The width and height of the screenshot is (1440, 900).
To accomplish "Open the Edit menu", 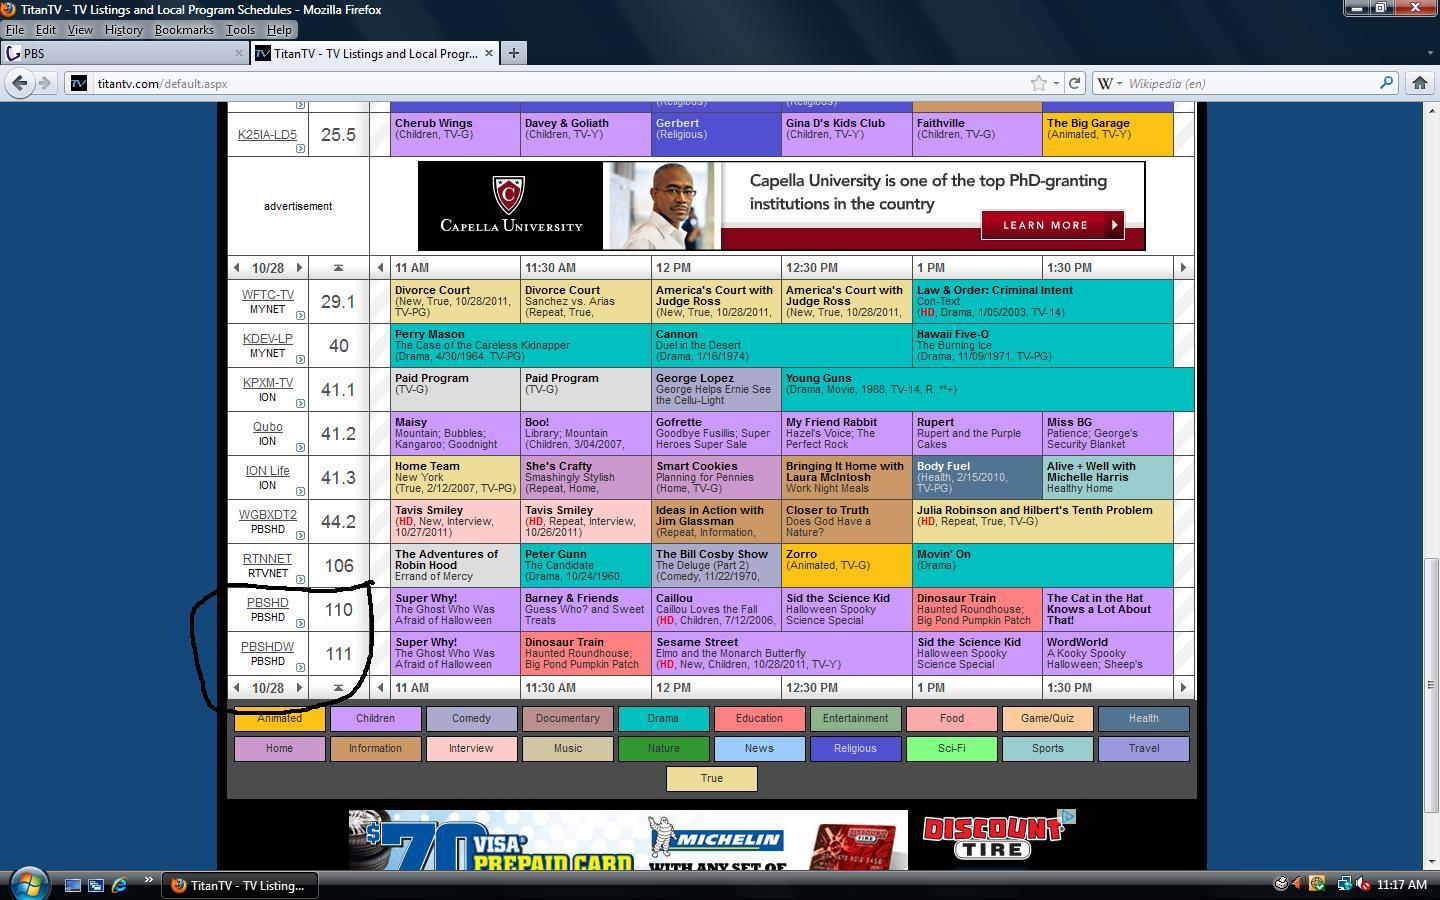I will [46, 30].
